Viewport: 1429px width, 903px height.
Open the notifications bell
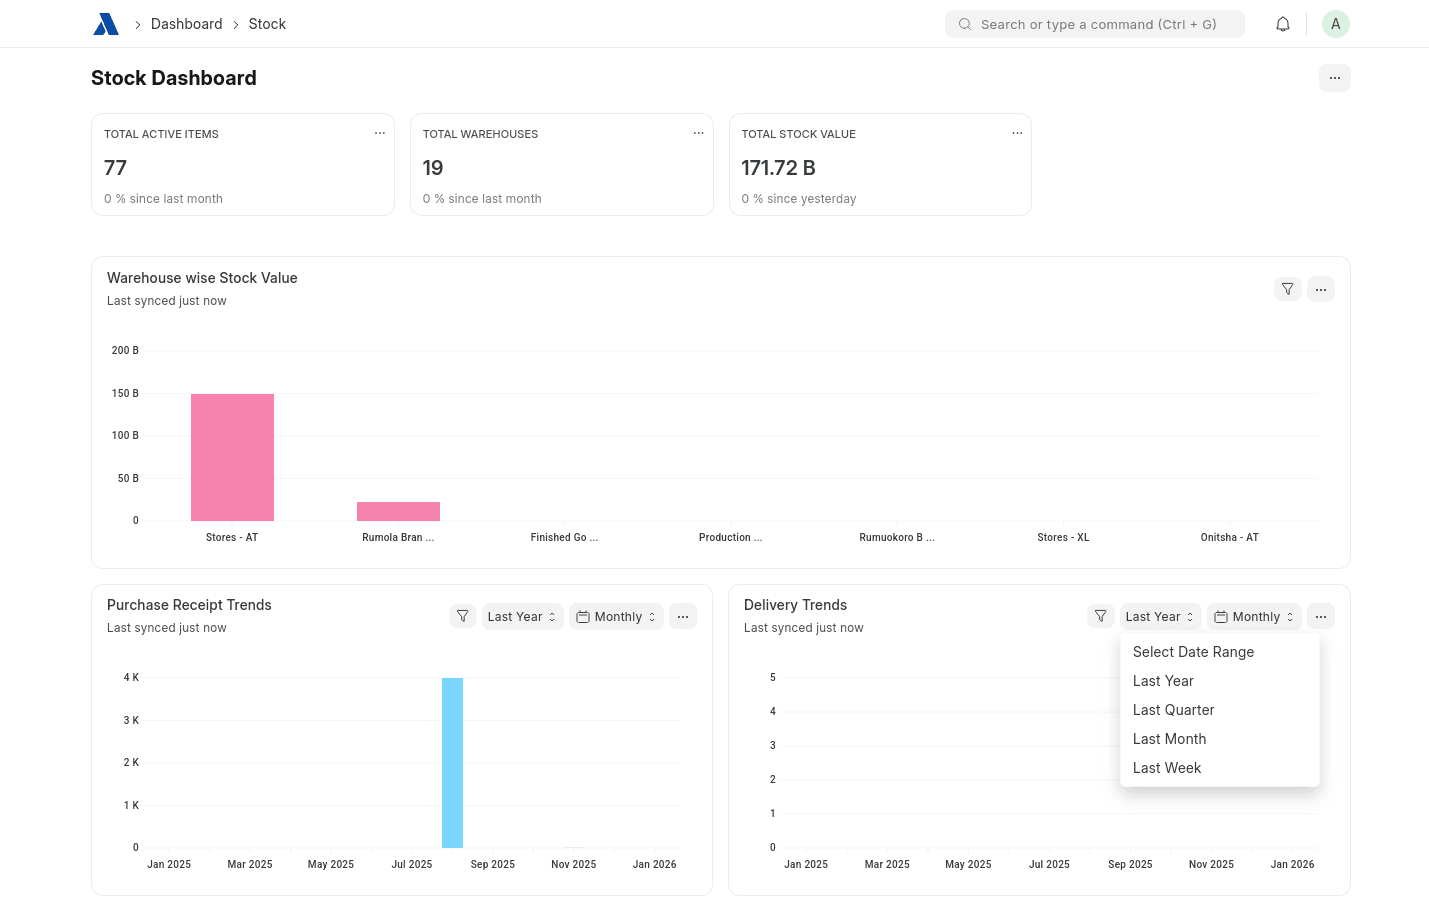click(x=1283, y=23)
